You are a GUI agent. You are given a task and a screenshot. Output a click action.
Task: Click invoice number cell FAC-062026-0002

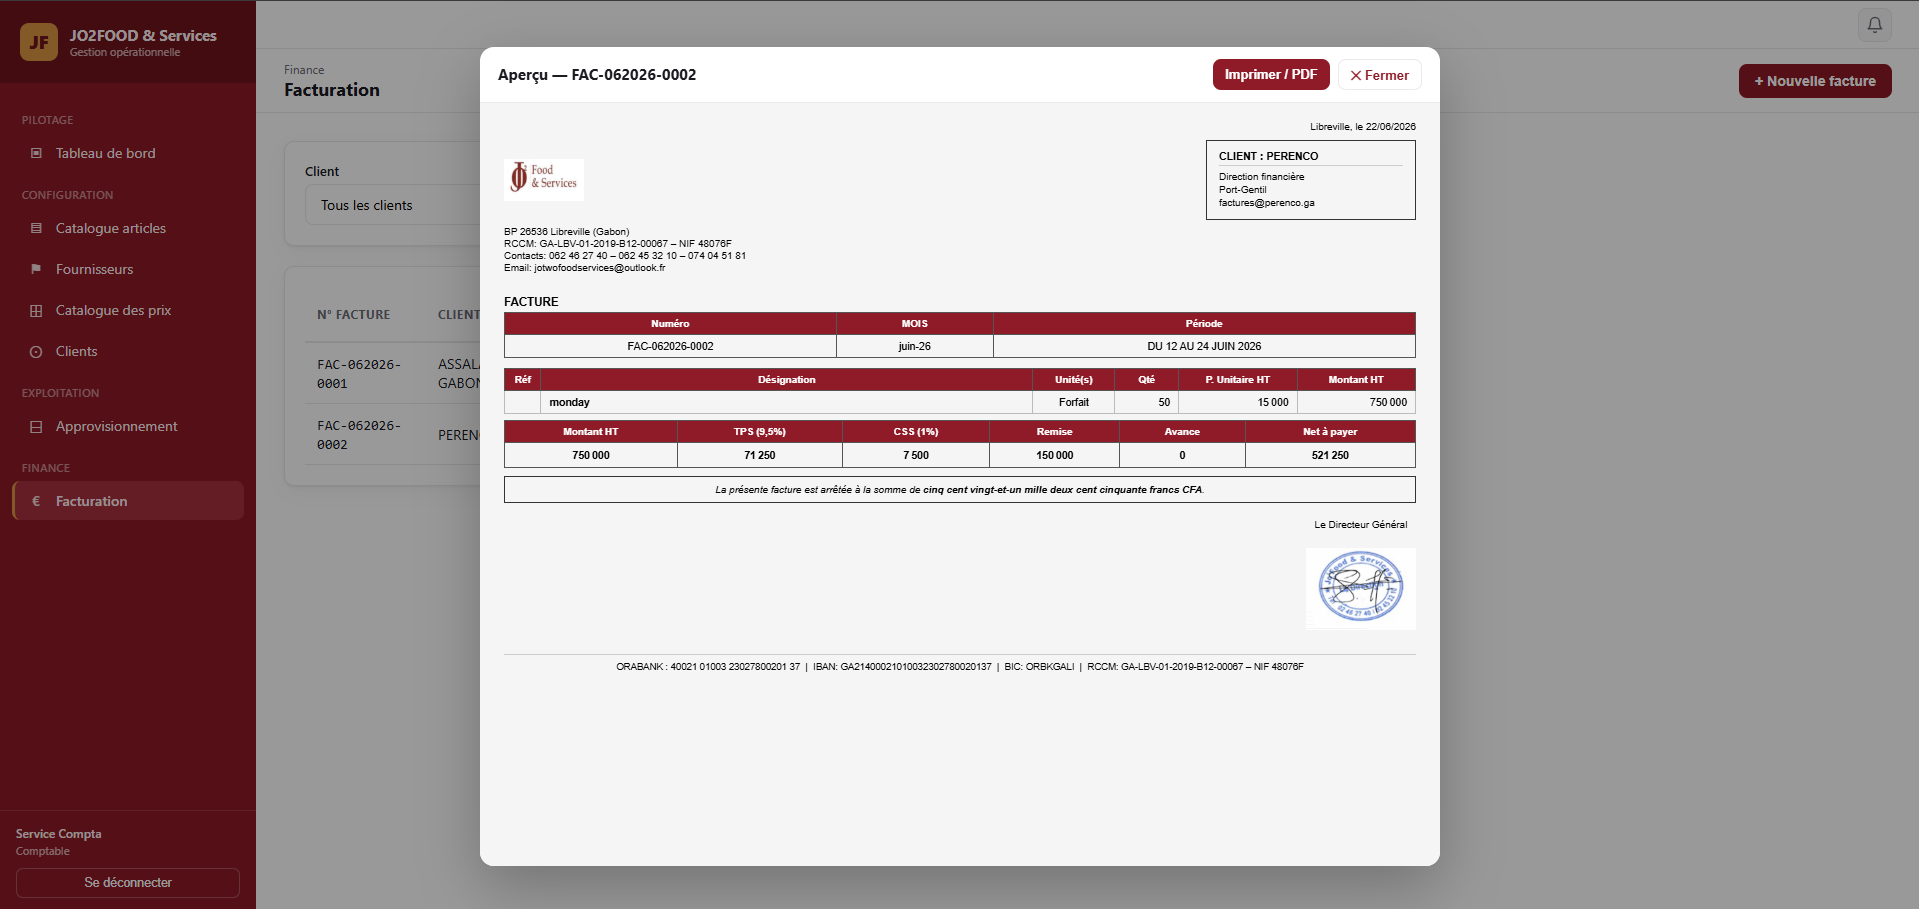point(670,346)
